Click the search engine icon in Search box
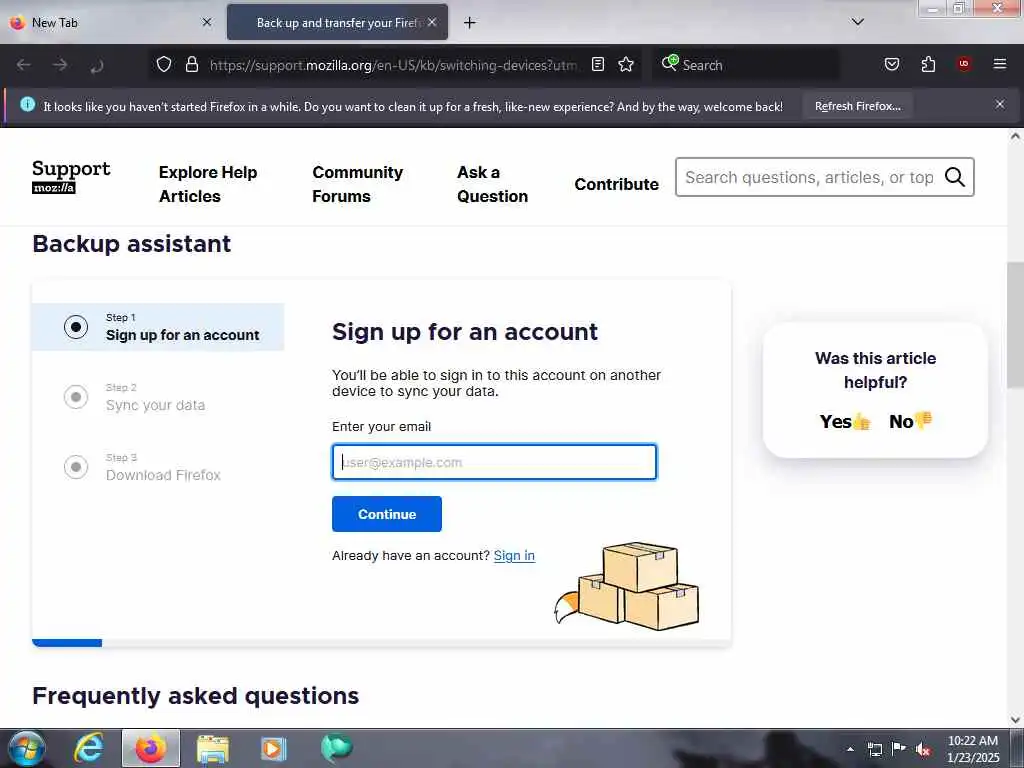 click(x=669, y=63)
